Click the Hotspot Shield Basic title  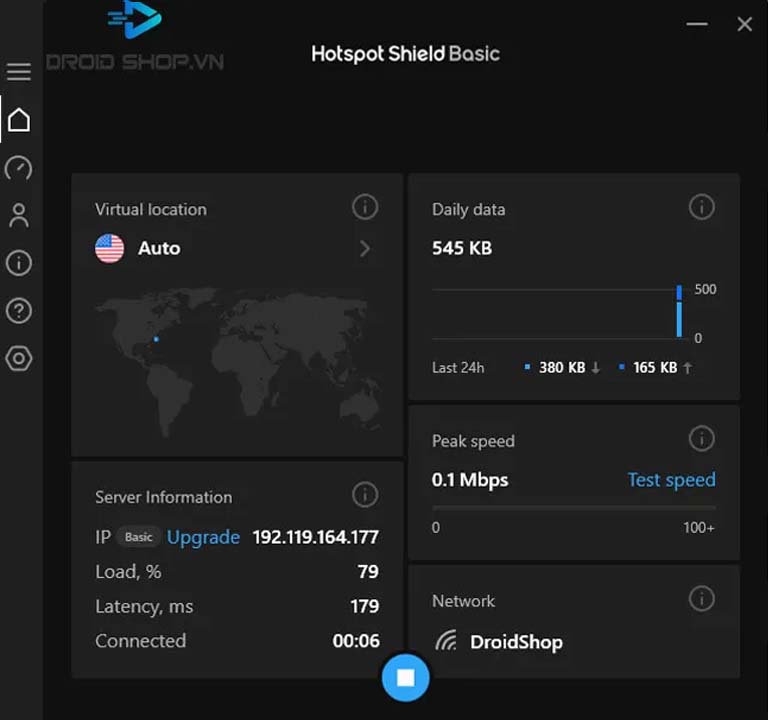406,54
